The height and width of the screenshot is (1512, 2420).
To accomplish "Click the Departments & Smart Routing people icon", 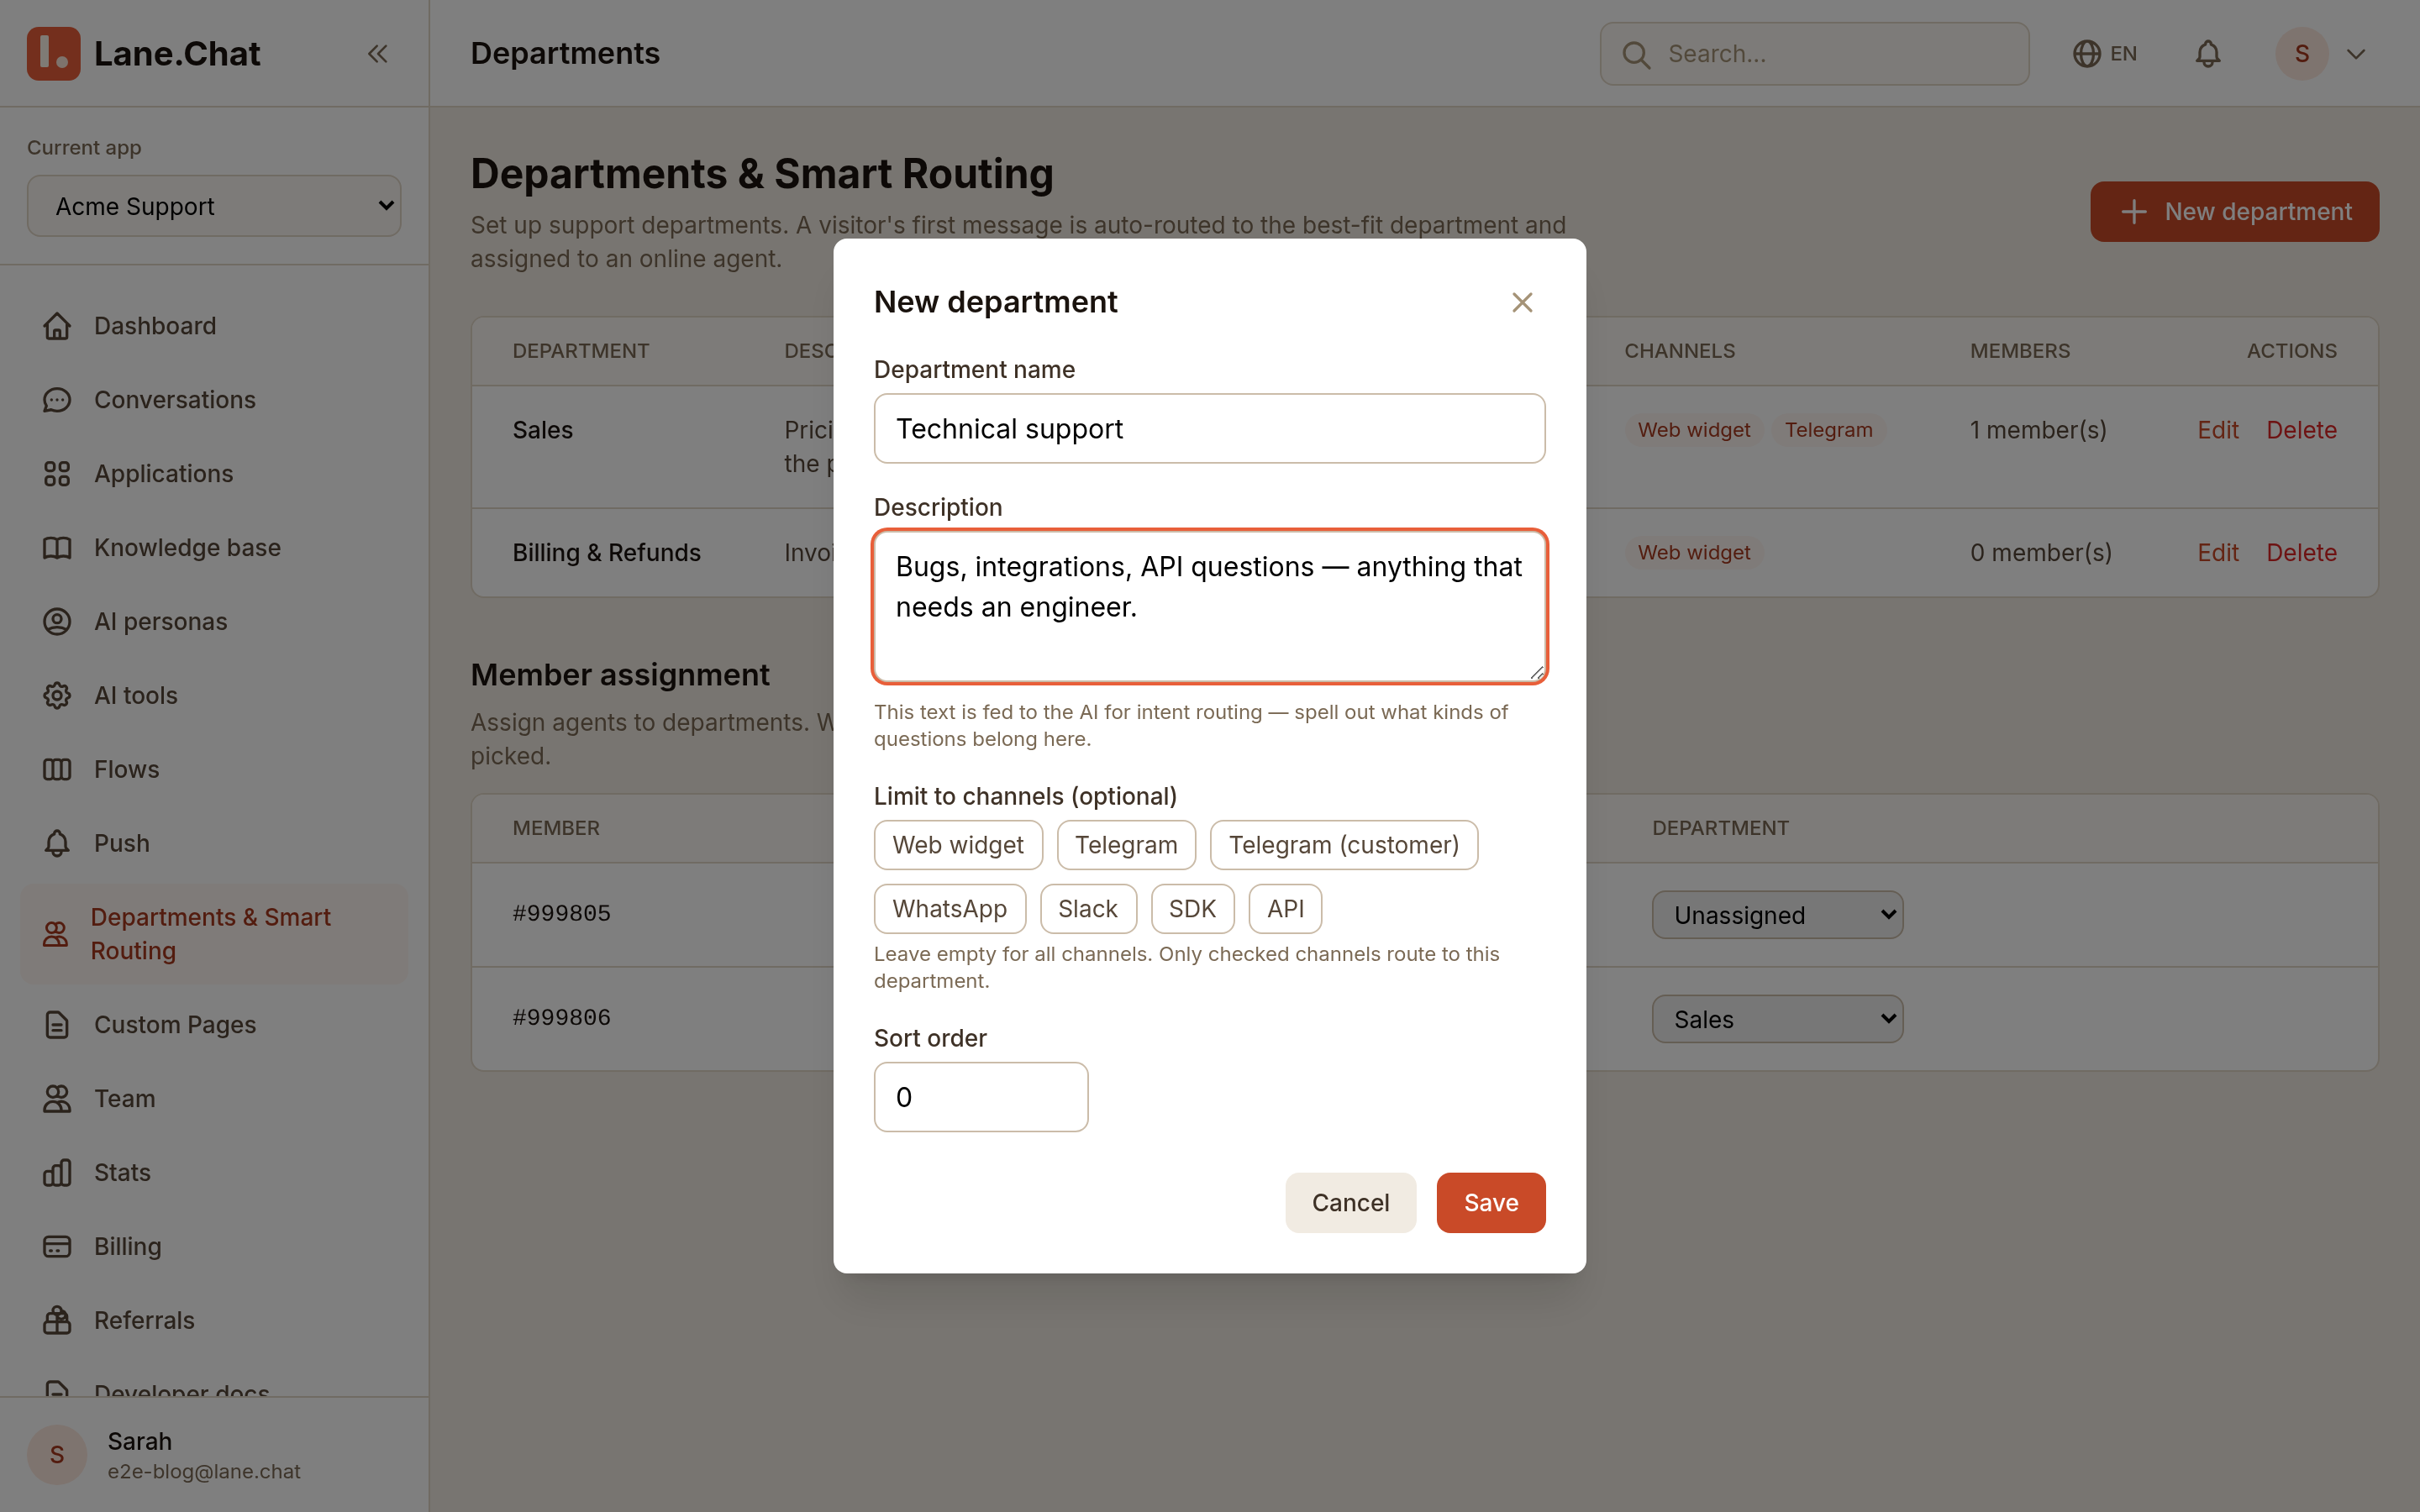I will point(55,934).
